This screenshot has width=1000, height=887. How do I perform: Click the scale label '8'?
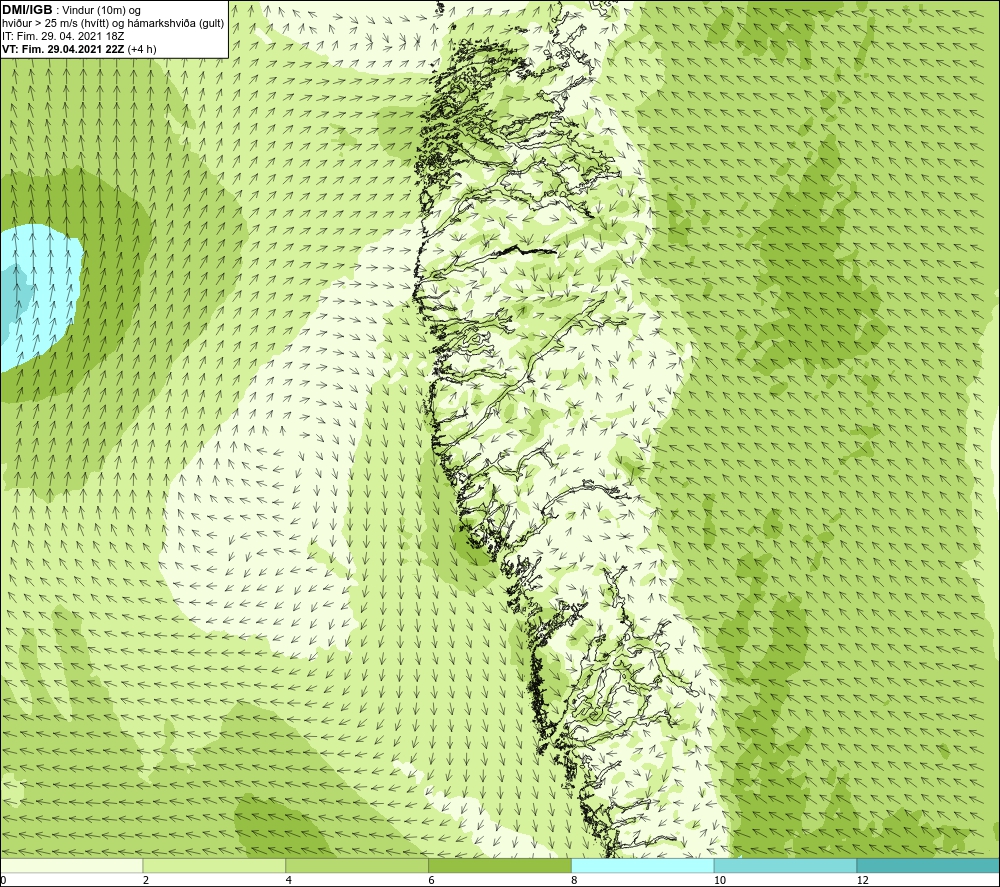[x=575, y=880]
